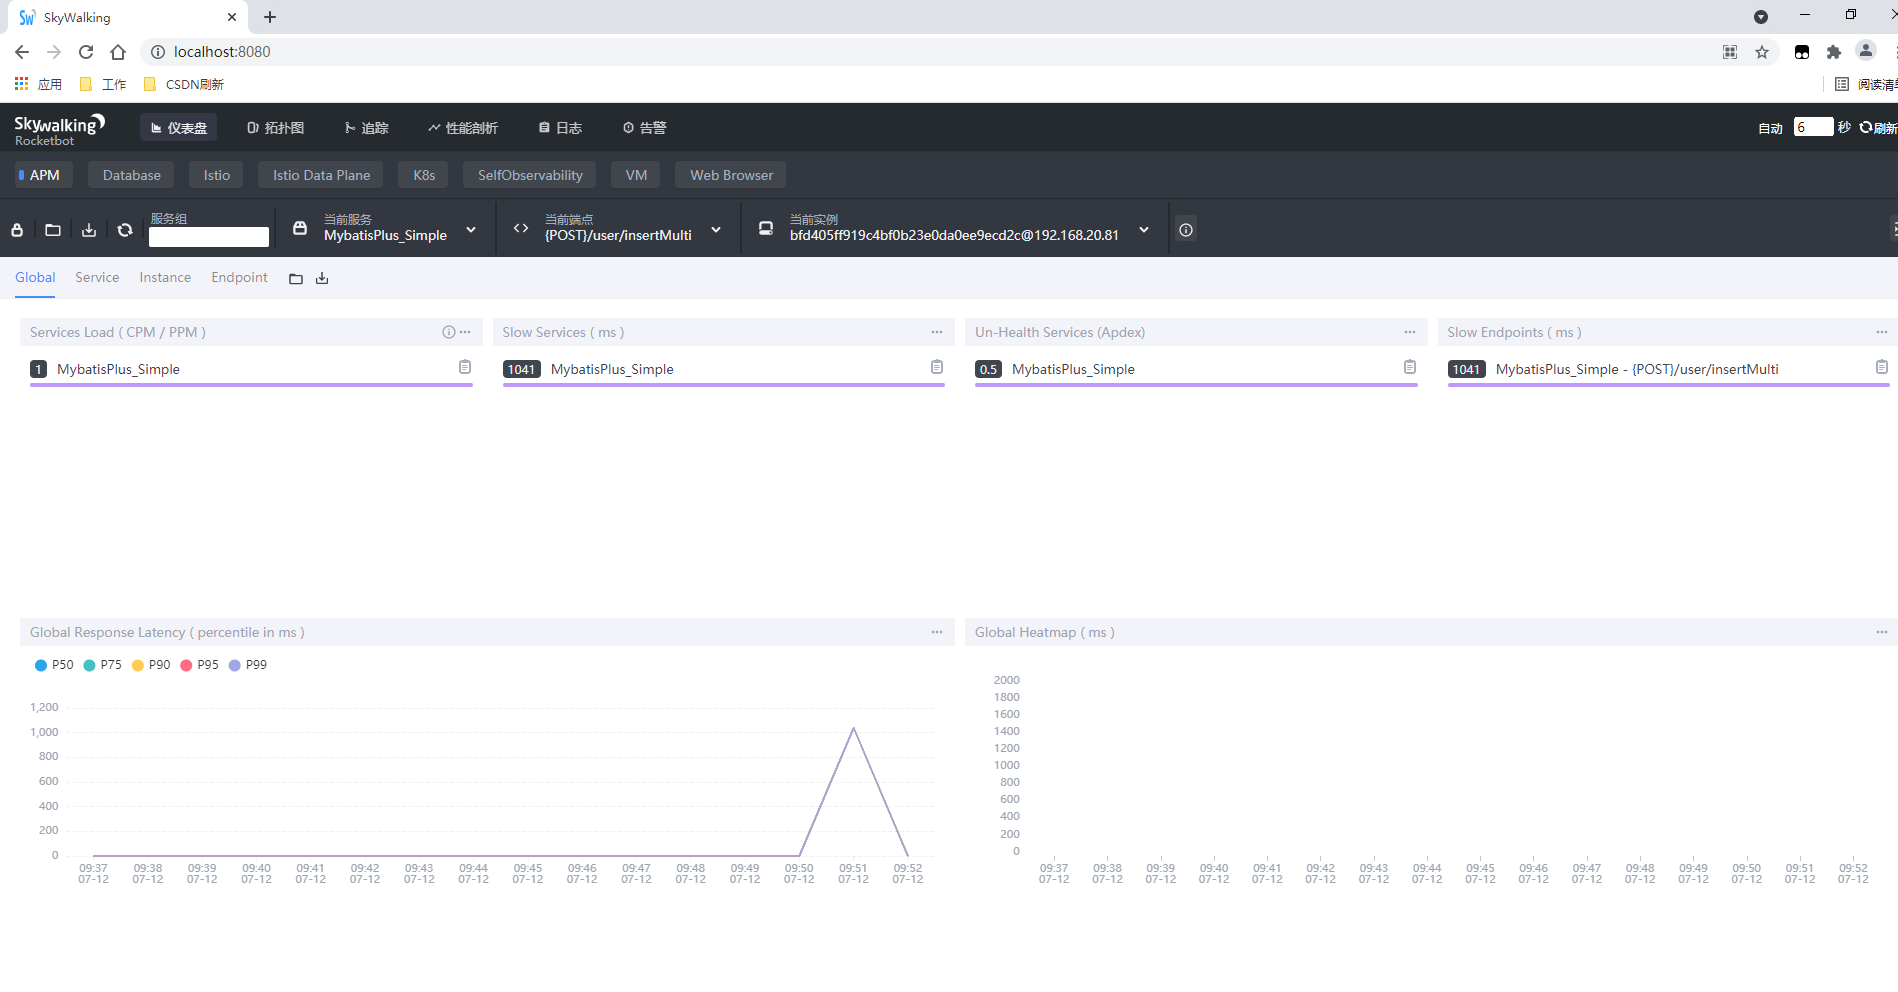The width and height of the screenshot is (1898, 992).
Task: Open the 追踪 trace menu
Action: 366,128
